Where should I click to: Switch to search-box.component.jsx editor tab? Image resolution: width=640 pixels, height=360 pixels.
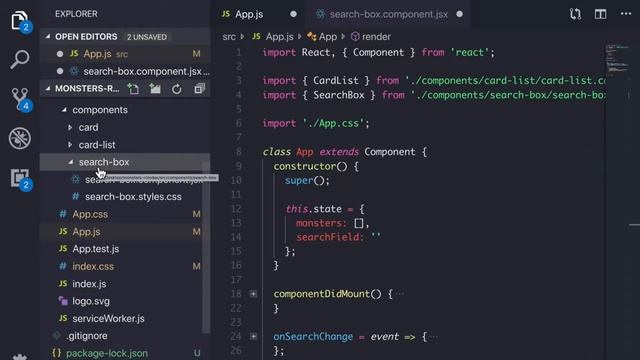[x=388, y=14]
